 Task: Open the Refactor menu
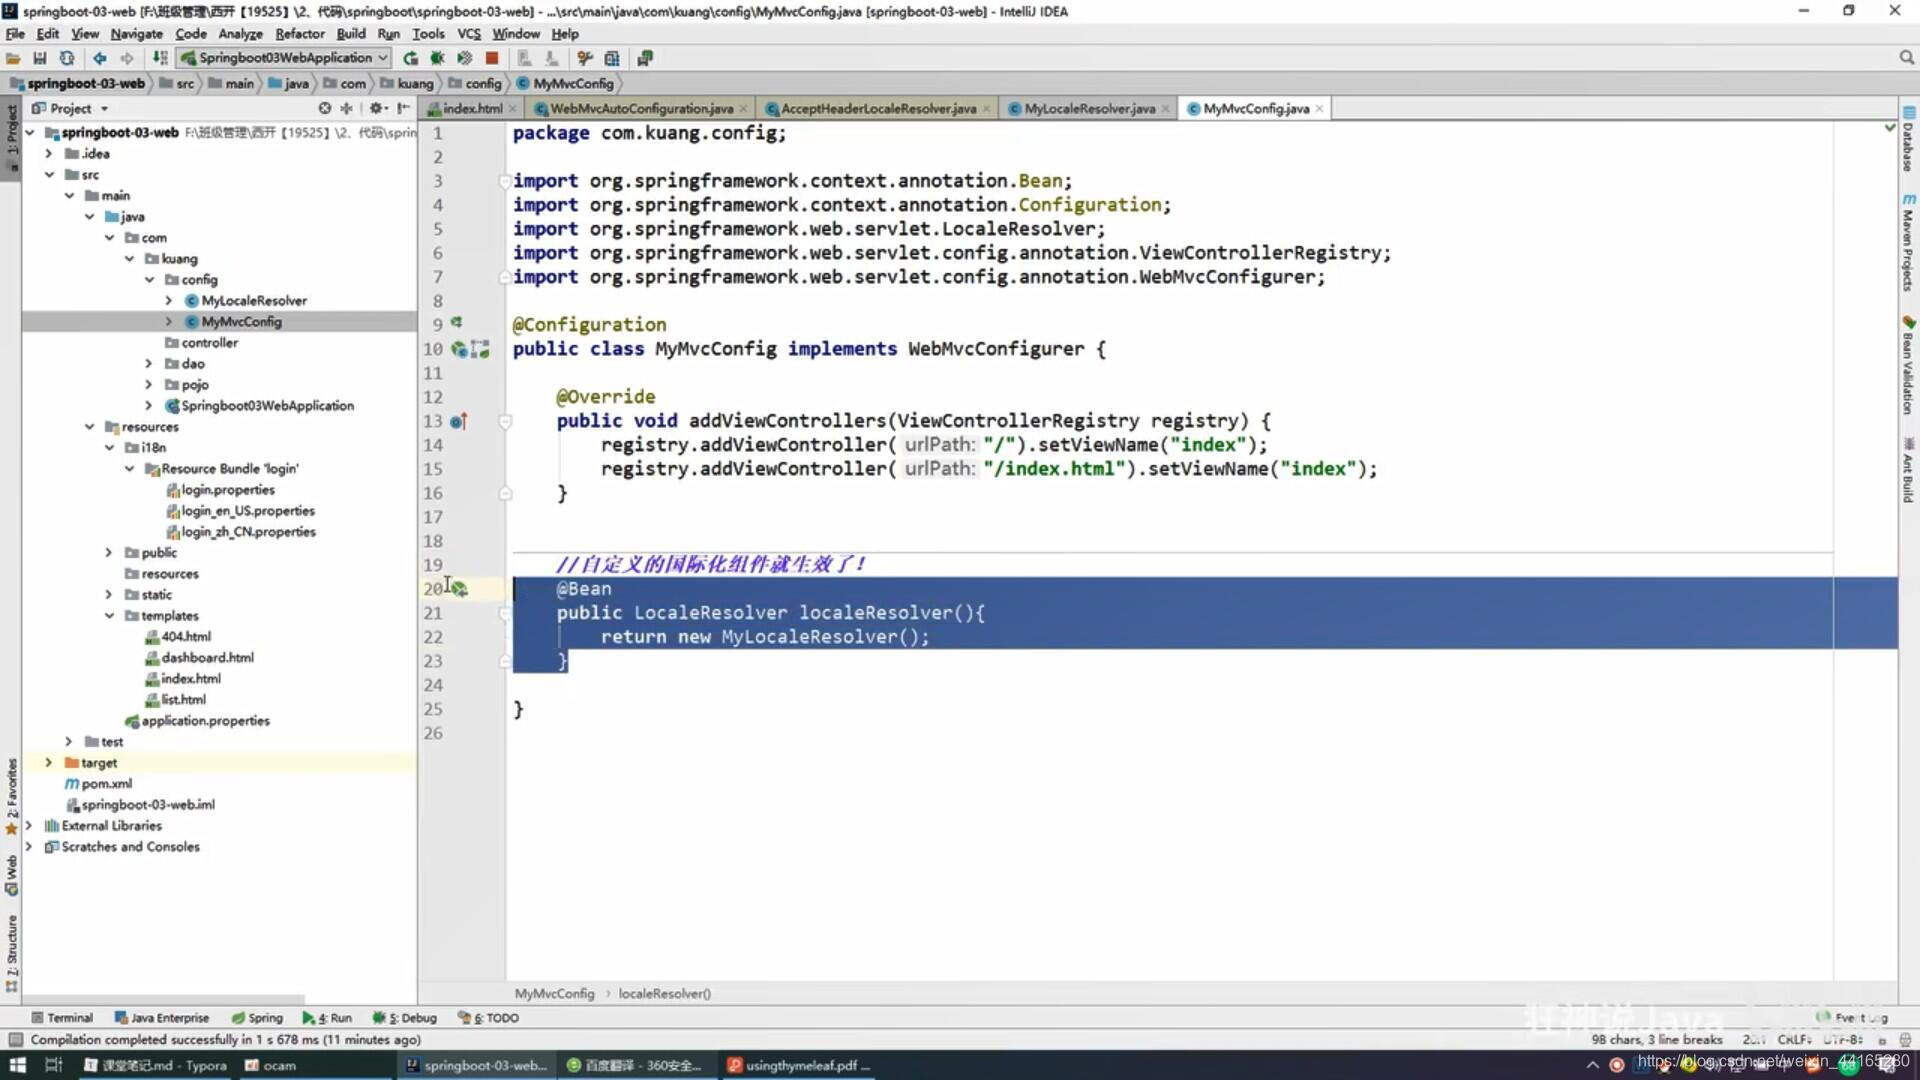point(300,33)
